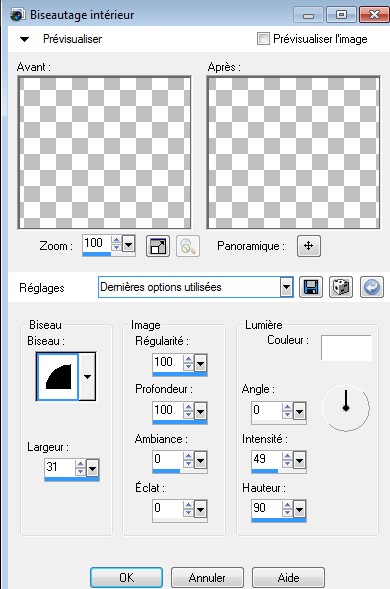This screenshot has width=390, height=589.
Task: Click the Avant preview pane
Action: click(104, 153)
